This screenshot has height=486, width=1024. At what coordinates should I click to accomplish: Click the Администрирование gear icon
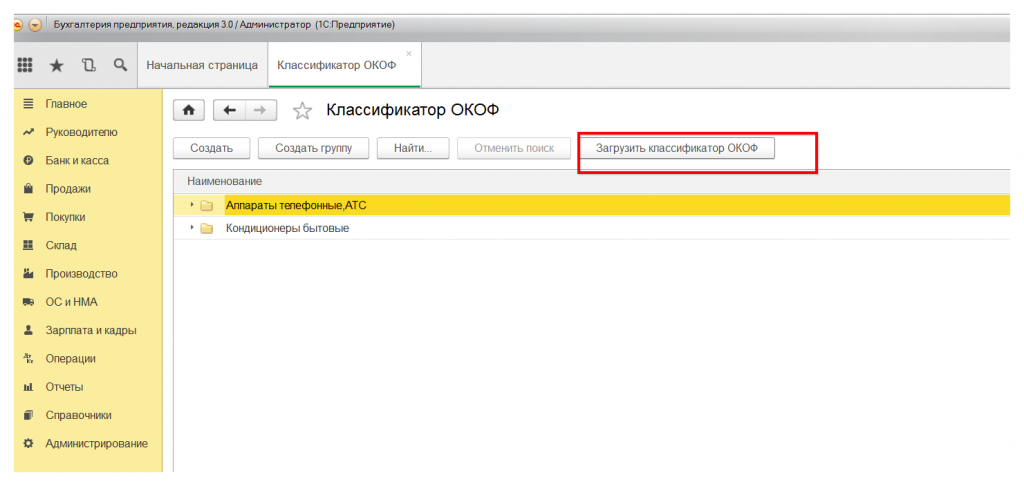click(x=28, y=444)
